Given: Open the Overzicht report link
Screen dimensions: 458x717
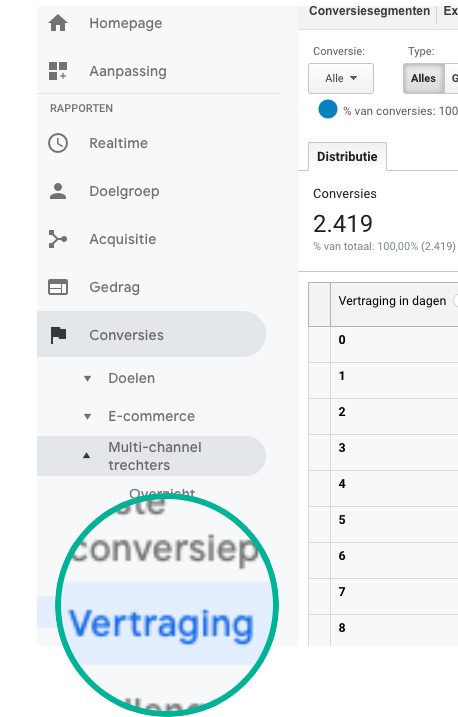Looking at the screenshot, I should click(x=162, y=493).
